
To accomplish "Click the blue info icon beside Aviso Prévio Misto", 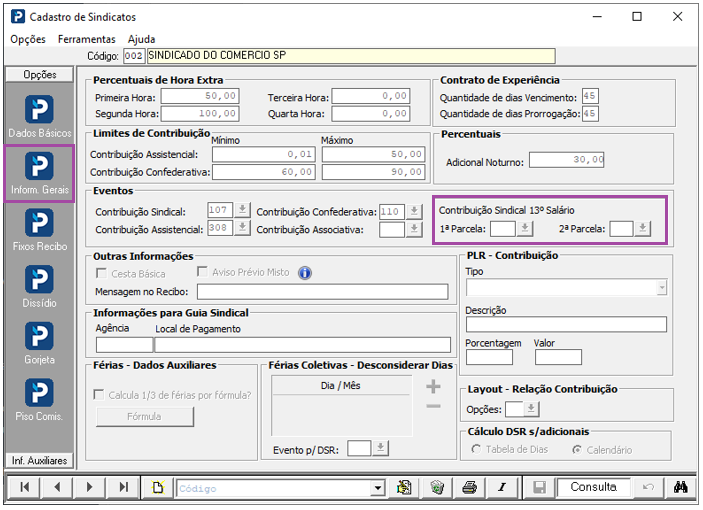I will 305,273.
